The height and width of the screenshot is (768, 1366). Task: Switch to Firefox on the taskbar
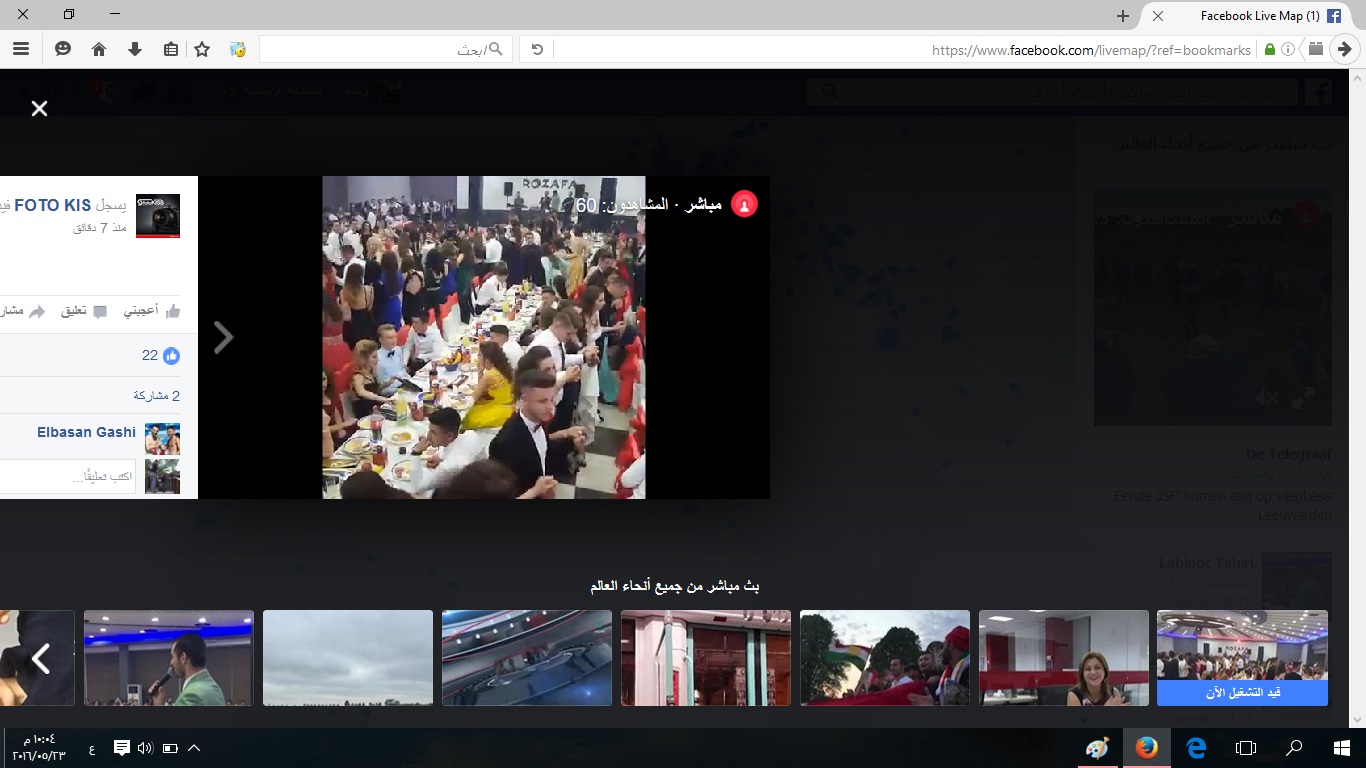pos(1147,748)
